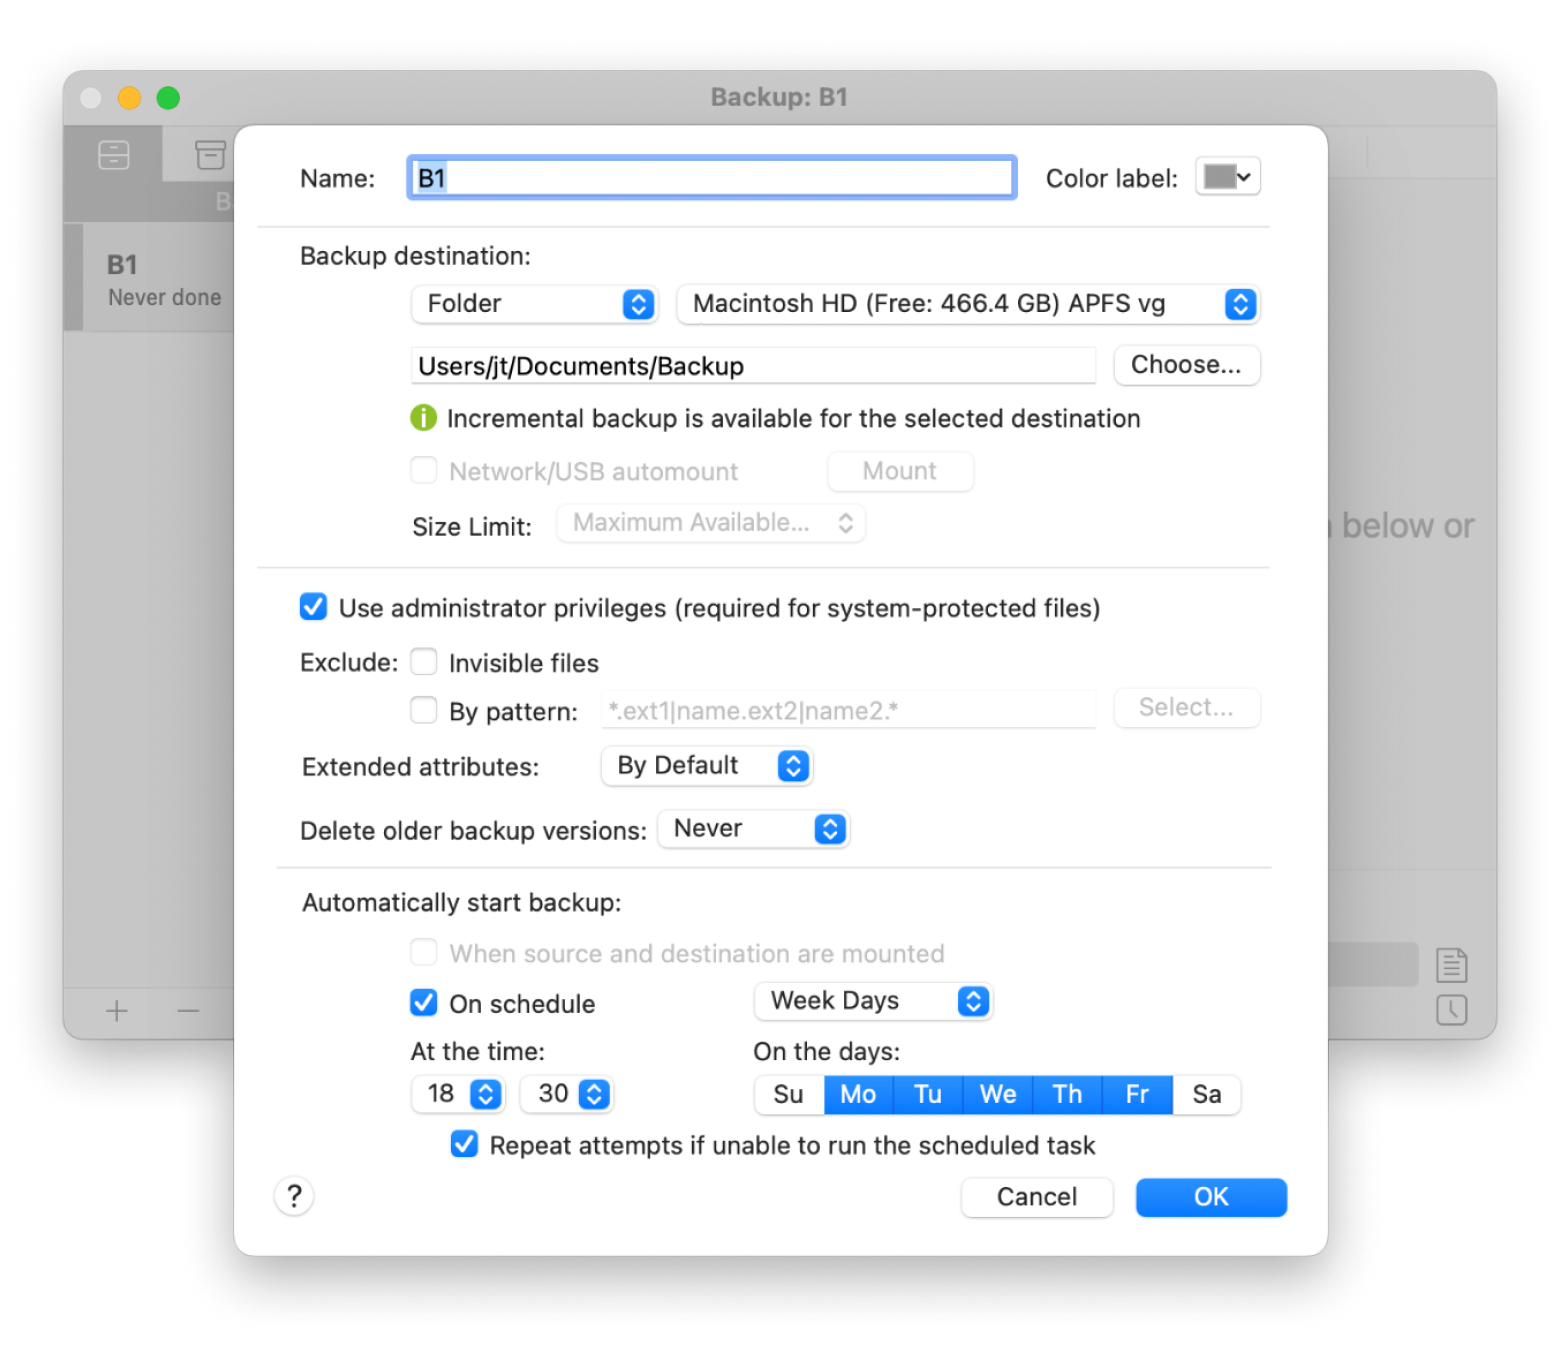Open the Week Days schedule dropdown
This screenshot has width=1560, height=1350.
pyautogui.click(x=873, y=1001)
